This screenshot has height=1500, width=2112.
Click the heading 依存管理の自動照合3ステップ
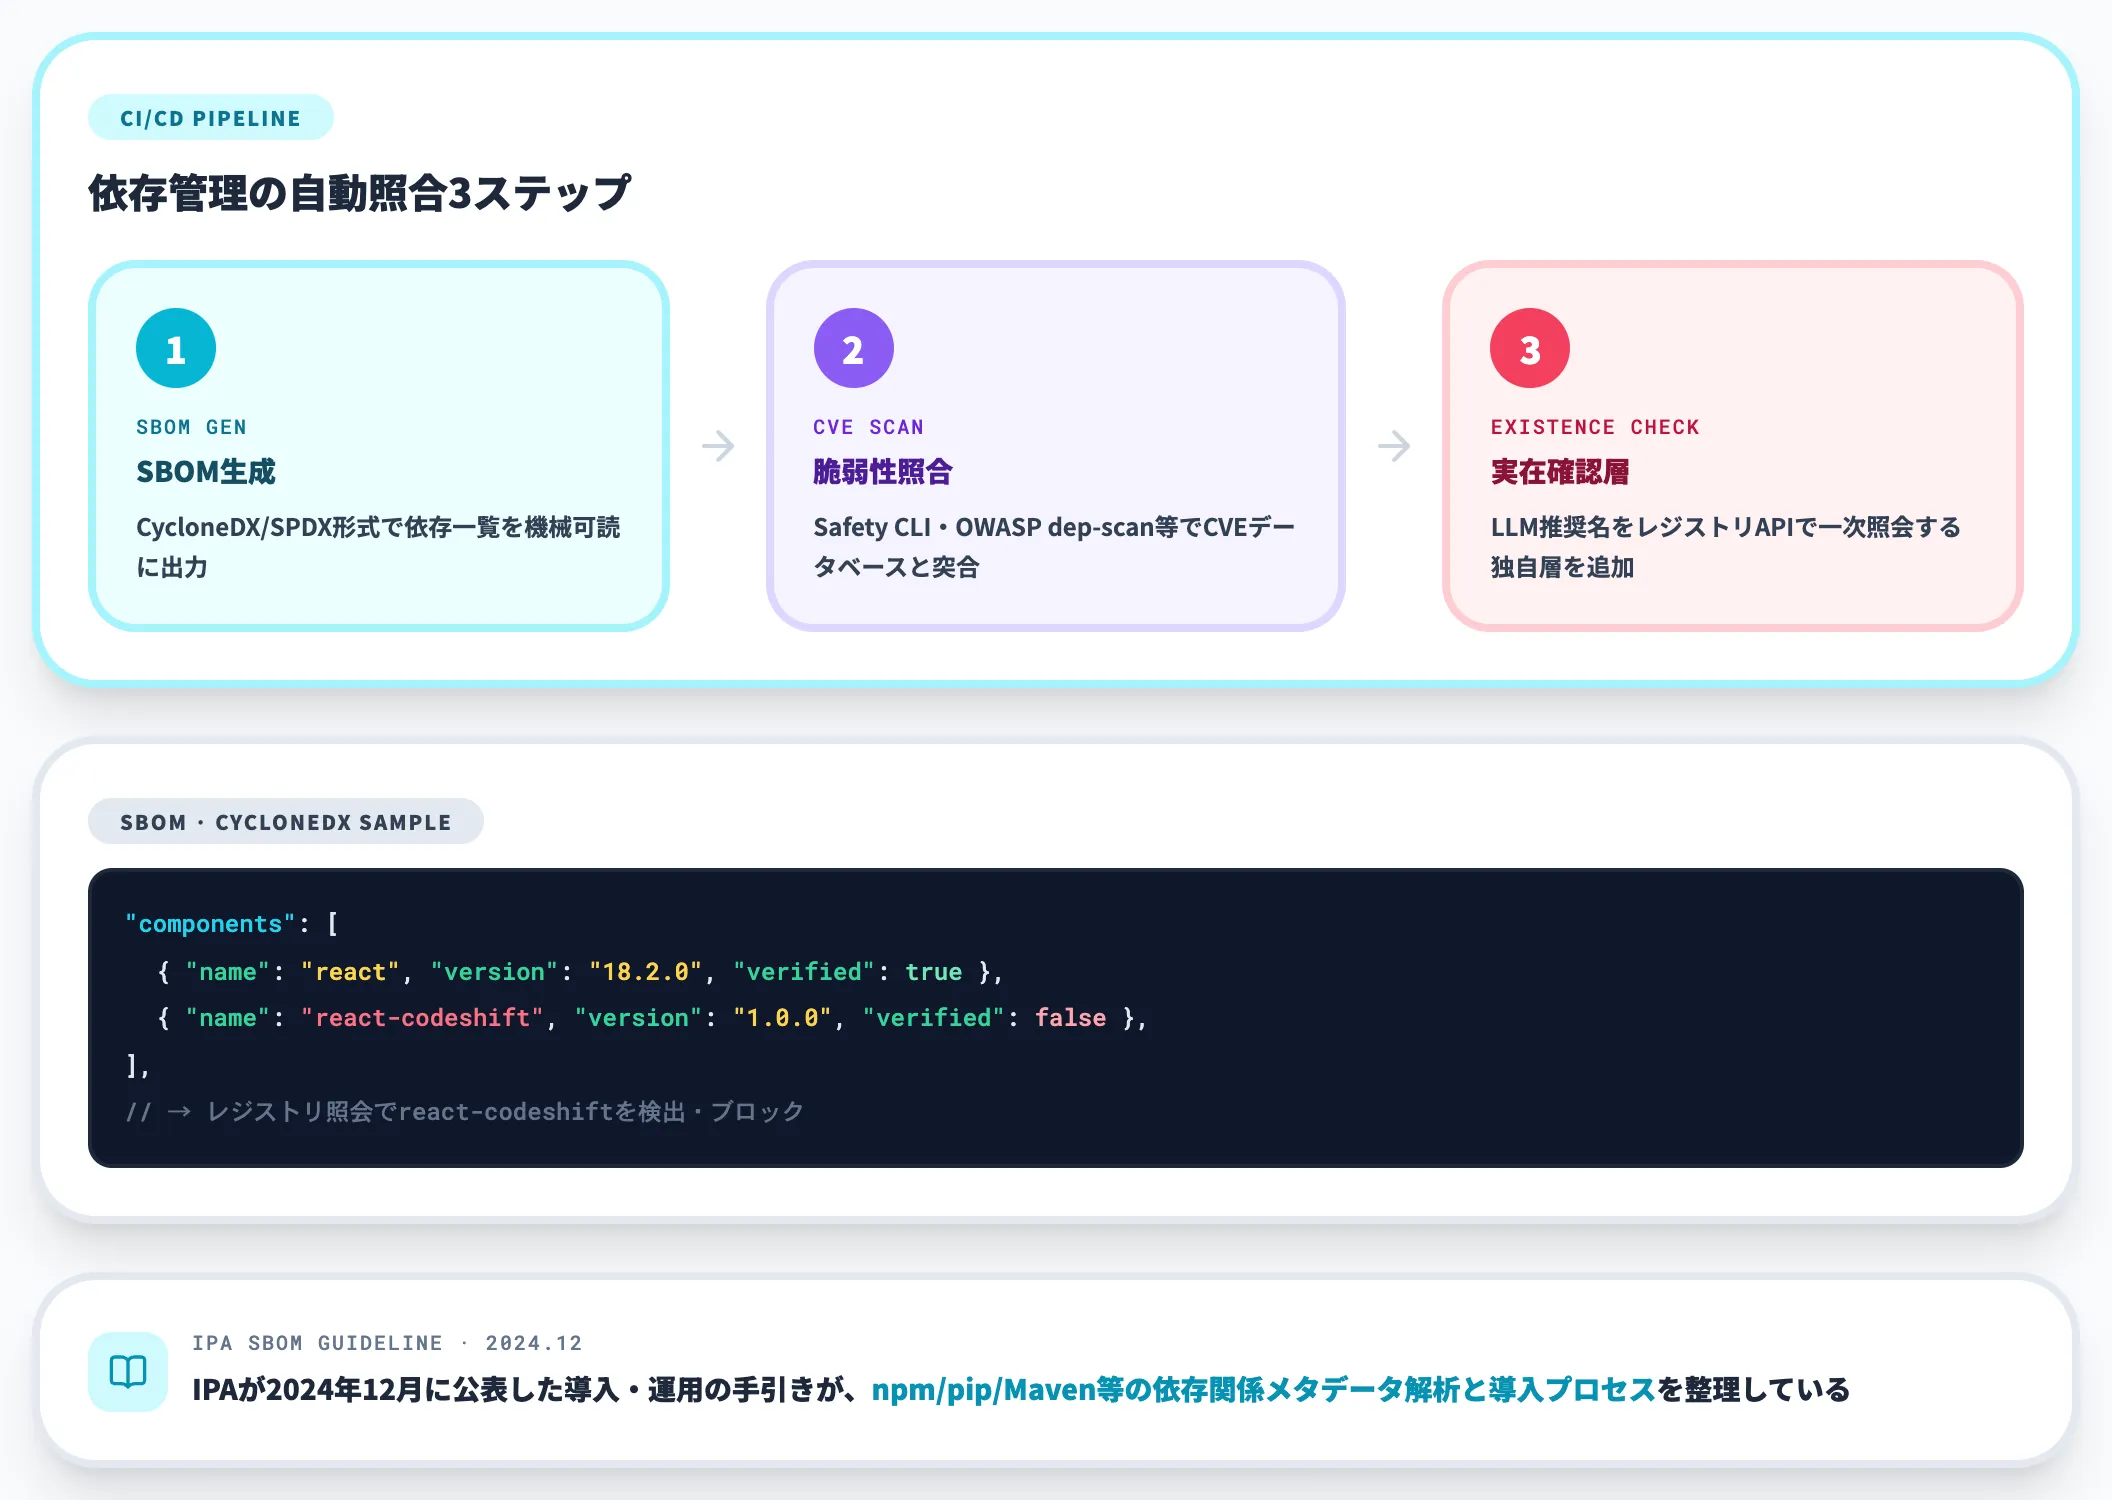(x=360, y=193)
